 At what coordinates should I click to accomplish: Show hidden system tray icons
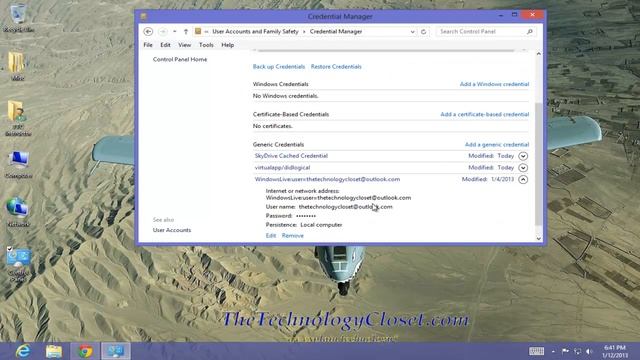pyautogui.click(x=553, y=351)
